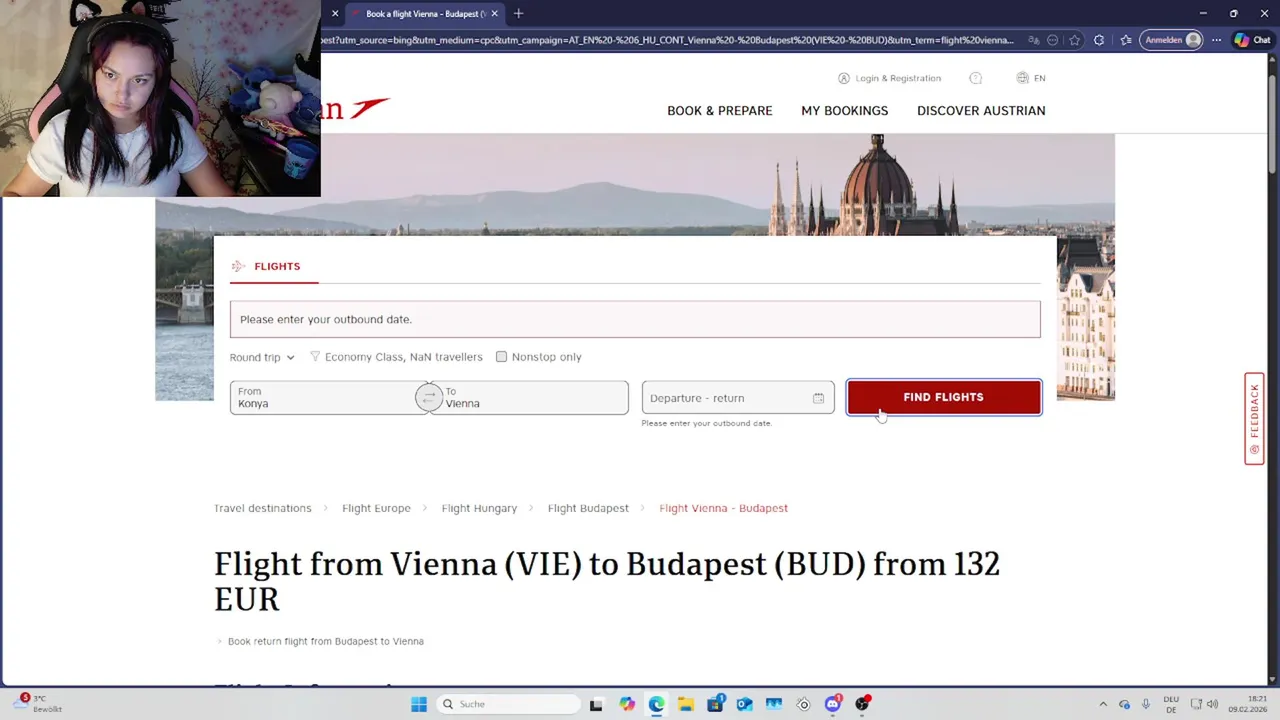Click the volume tray icon
Screen dimensions: 1280x720
click(x=1212, y=704)
